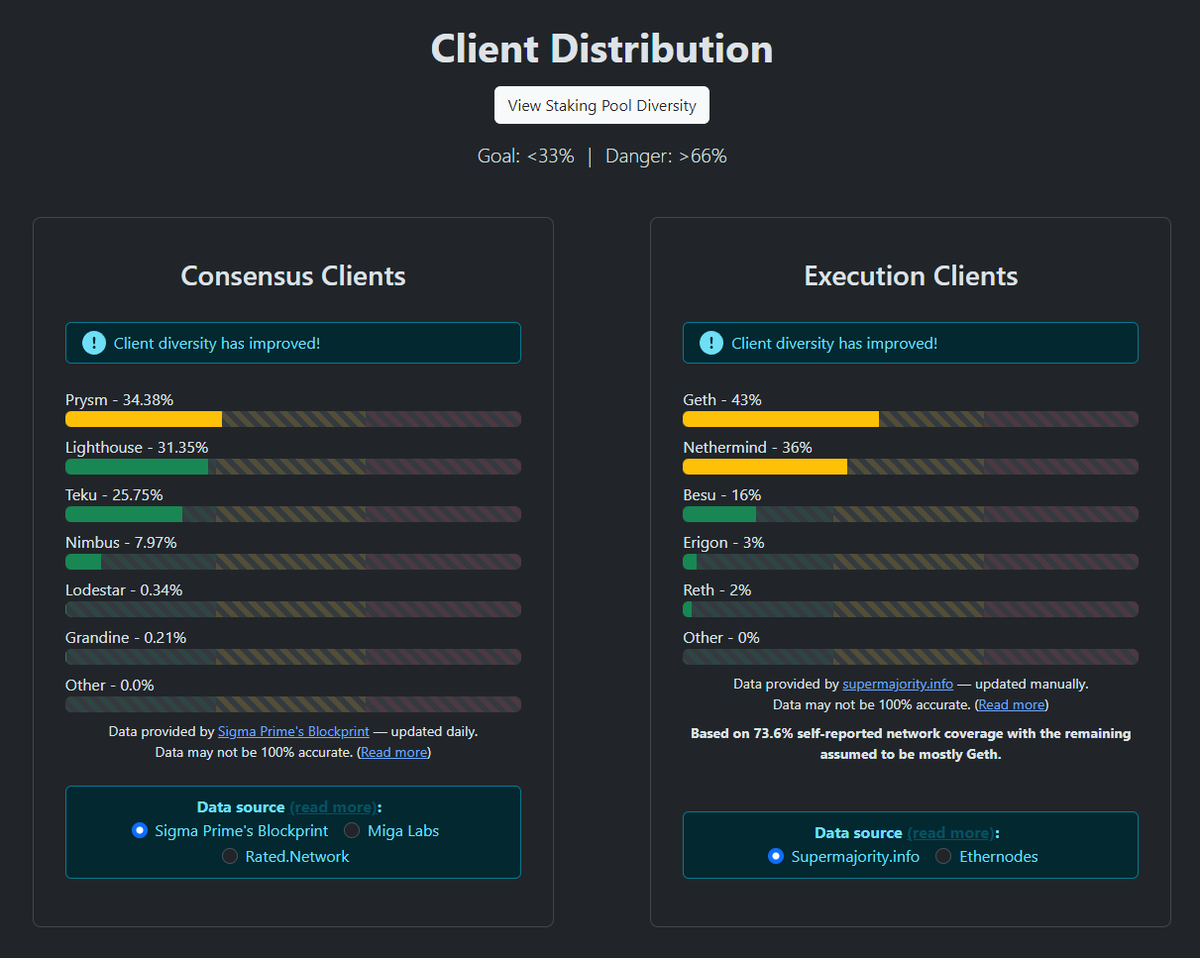The image size is (1200, 958).
Task: Open Read more link under Execution Clients data
Action: pos(1012,704)
